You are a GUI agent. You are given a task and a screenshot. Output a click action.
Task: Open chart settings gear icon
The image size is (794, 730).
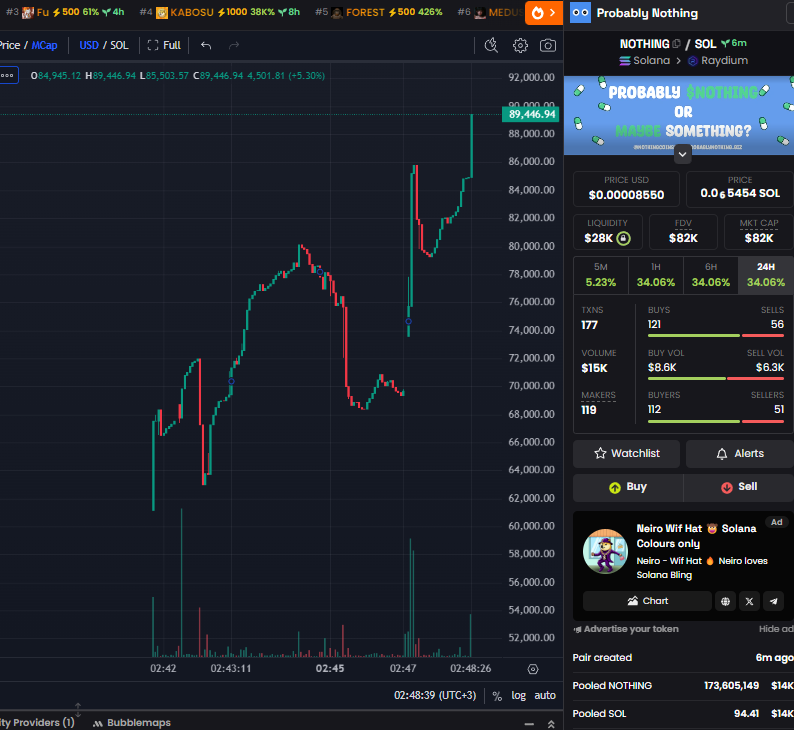[520, 46]
